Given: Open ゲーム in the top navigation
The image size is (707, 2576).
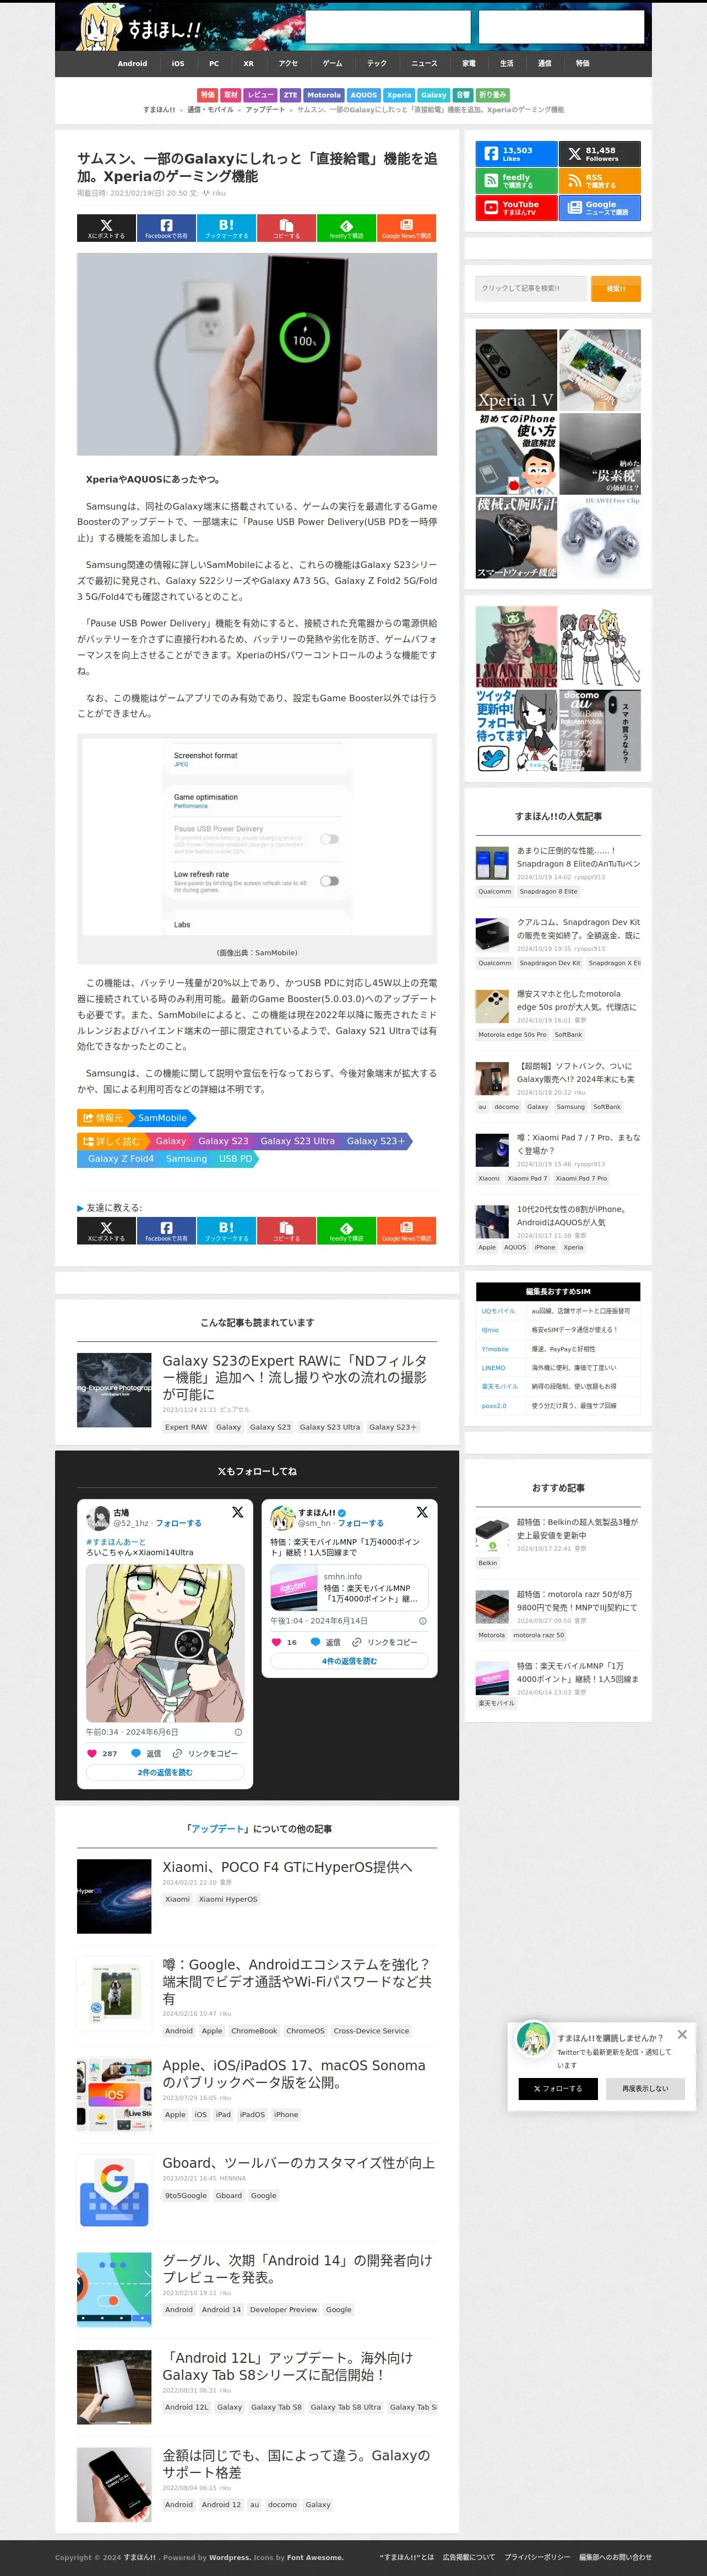Looking at the screenshot, I should click(x=333, y=64).
